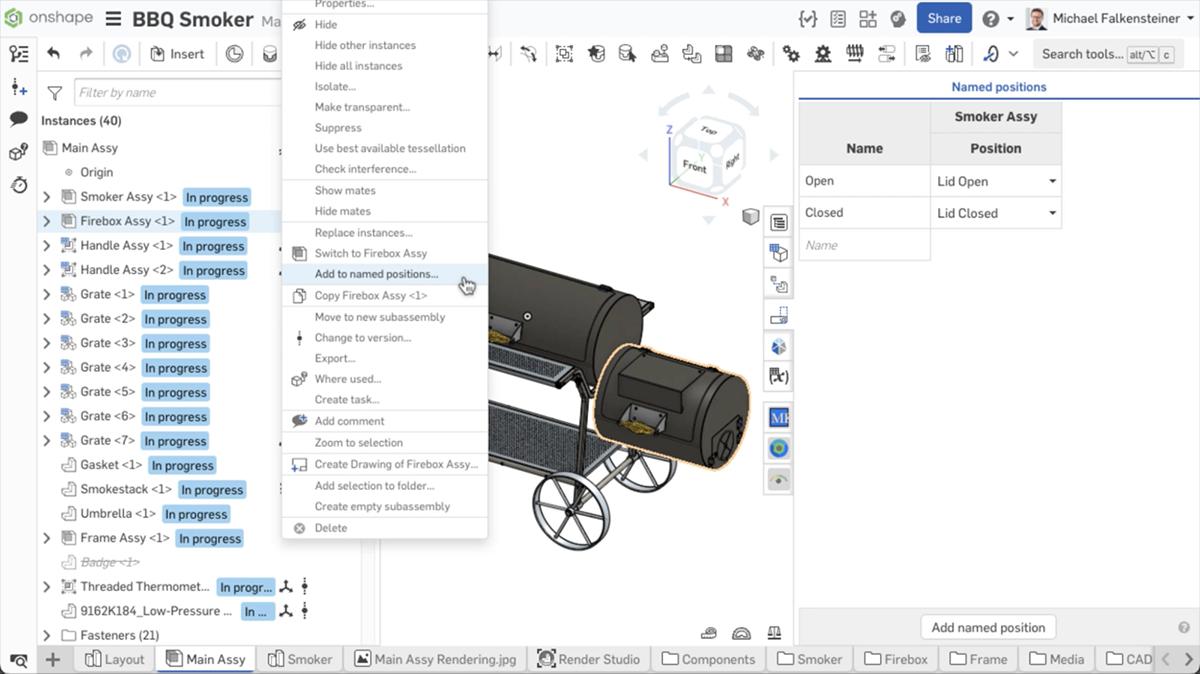Choose Zoom to selection from the context menu
The width and height of the screenshot is (1200, 674).
tap(360, 442)
